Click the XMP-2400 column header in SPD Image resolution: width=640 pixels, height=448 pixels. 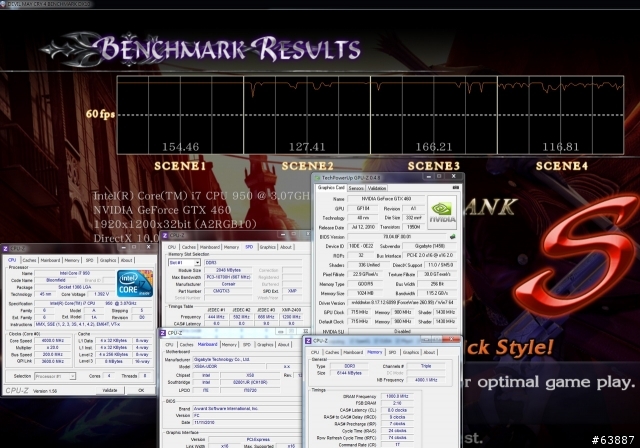291,310
